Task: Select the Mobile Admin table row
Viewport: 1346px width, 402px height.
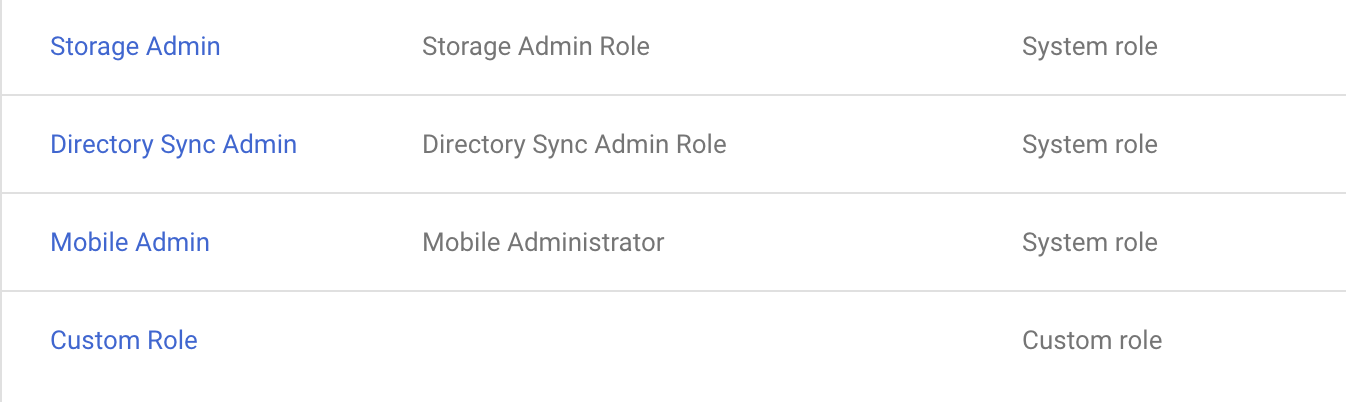Action: (x=673, y=242)
